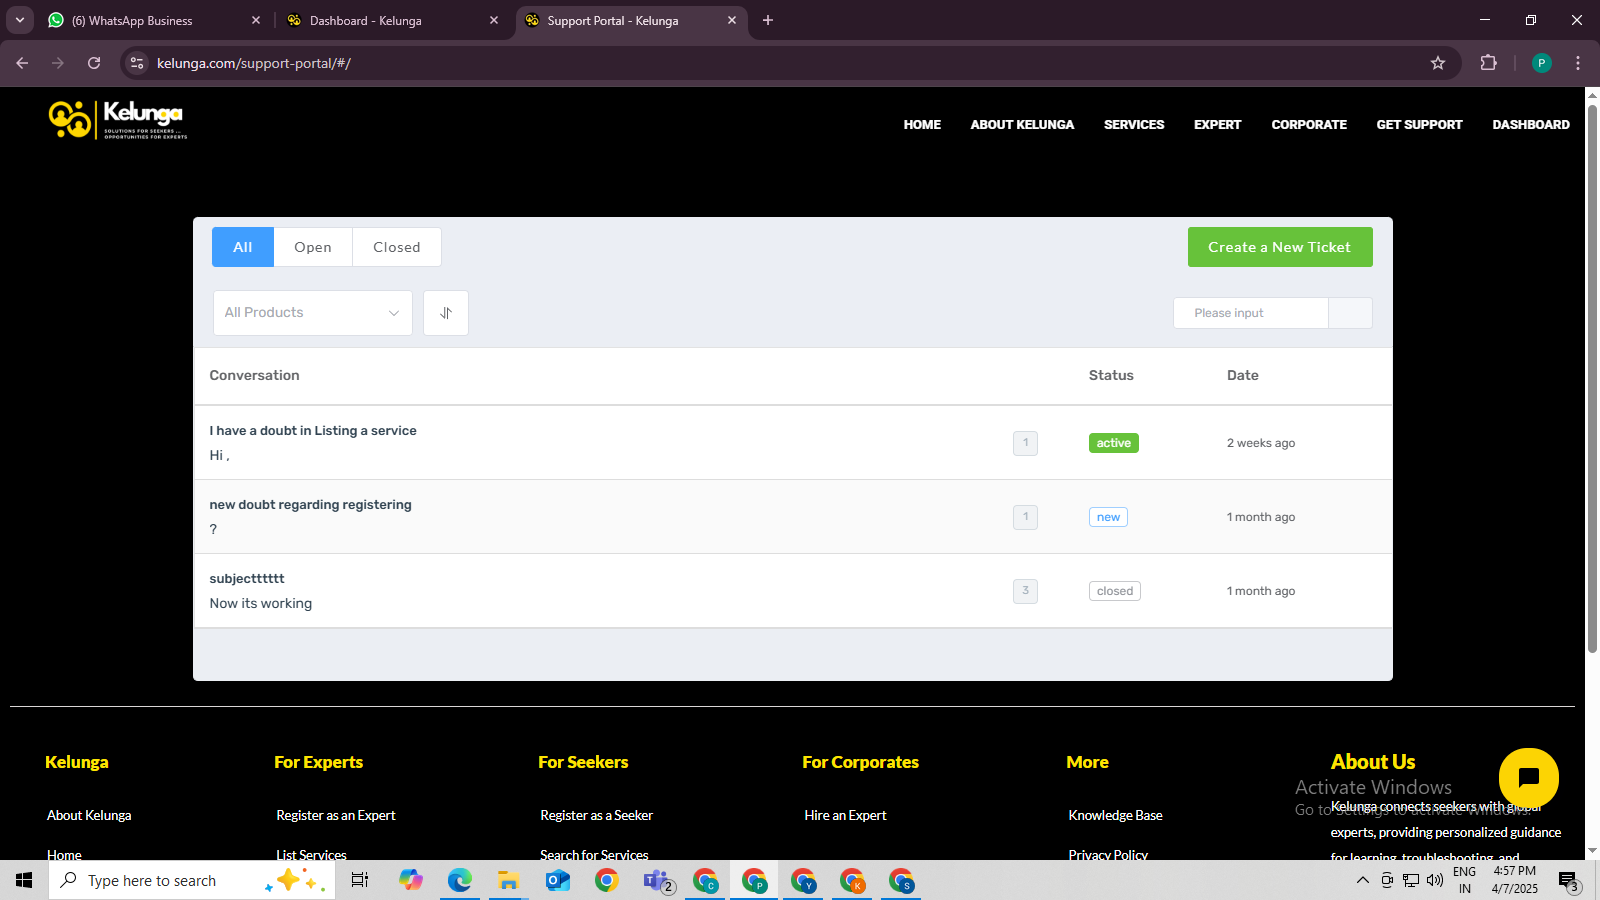Screen dimensions: 1600x900
Task: Open File Explorer from taskbar
Action: point(508,880)
